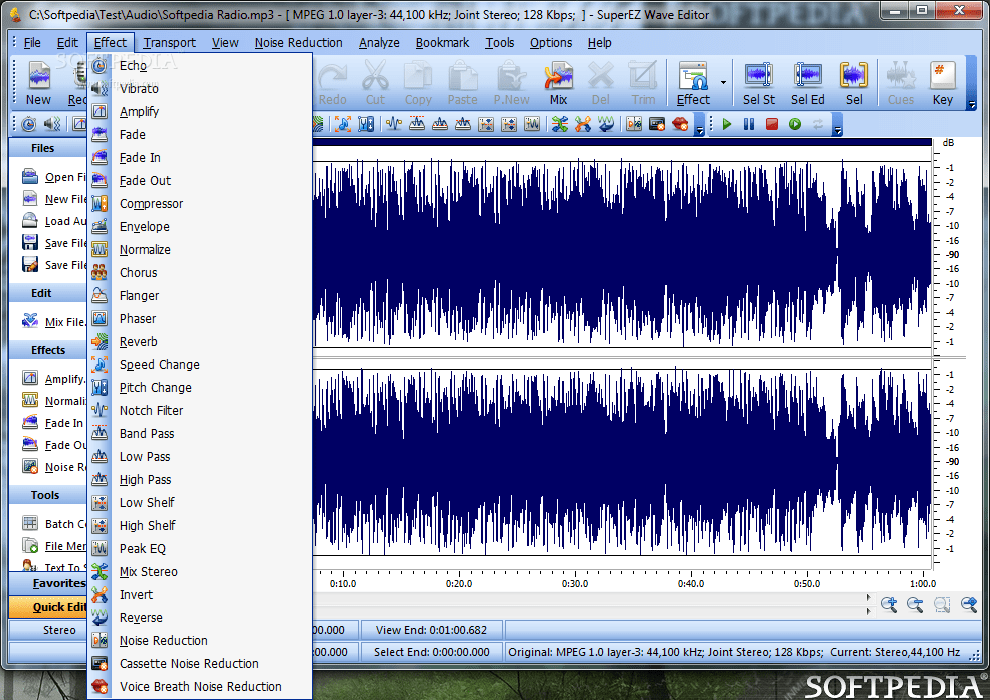Open the Effect button dropdown arrow
Screen dimensions: 990x700
point(723,84)
